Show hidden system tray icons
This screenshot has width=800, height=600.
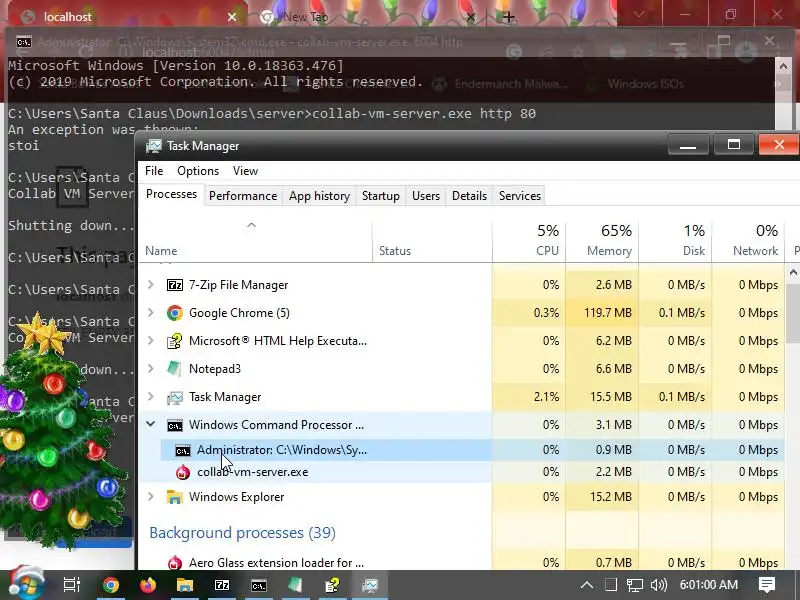point(587,585)
